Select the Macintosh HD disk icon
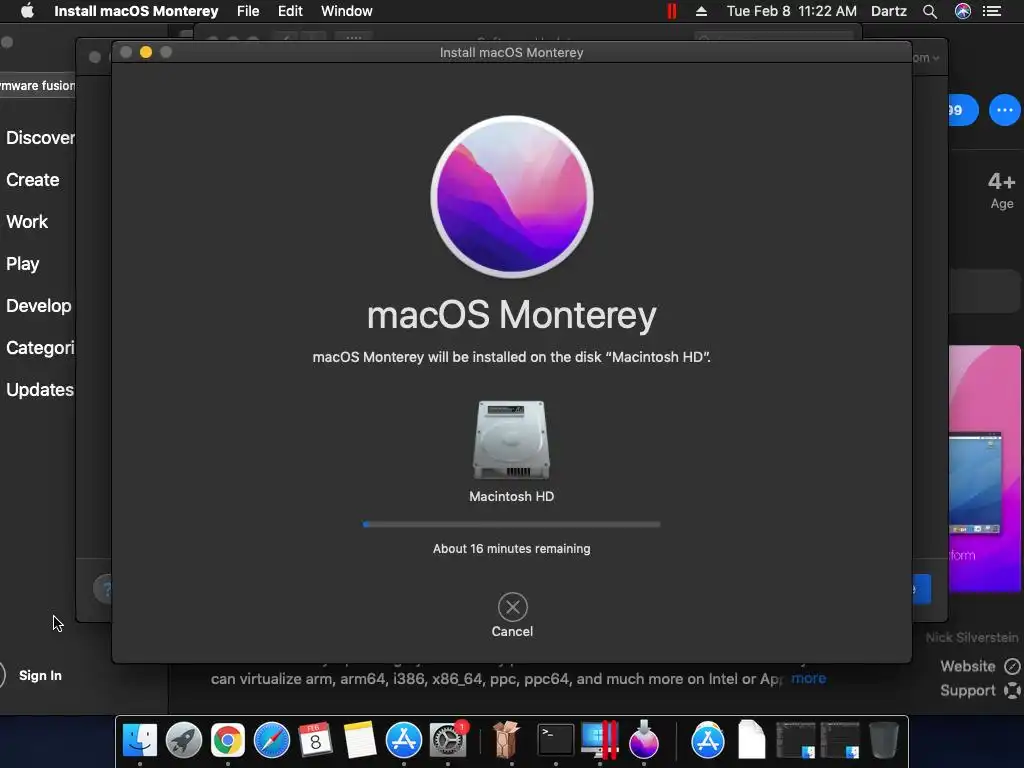The width and height of the screenshot is (1024, 768). 511,440
